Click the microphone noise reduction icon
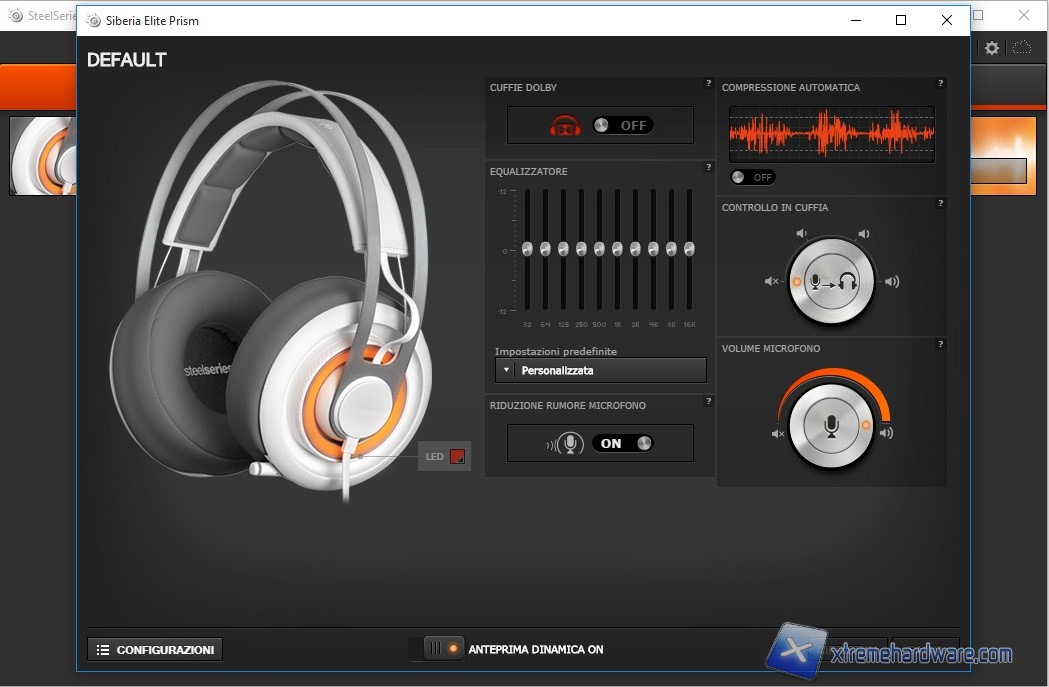The width and height of the screenshot is (1049, 687). [x=567, y=443]
